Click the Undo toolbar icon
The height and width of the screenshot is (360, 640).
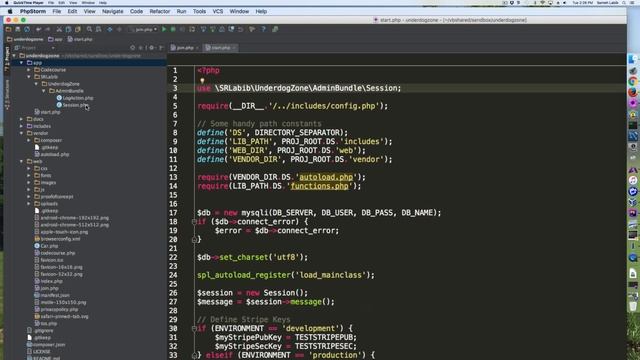(x=38, y=29)
